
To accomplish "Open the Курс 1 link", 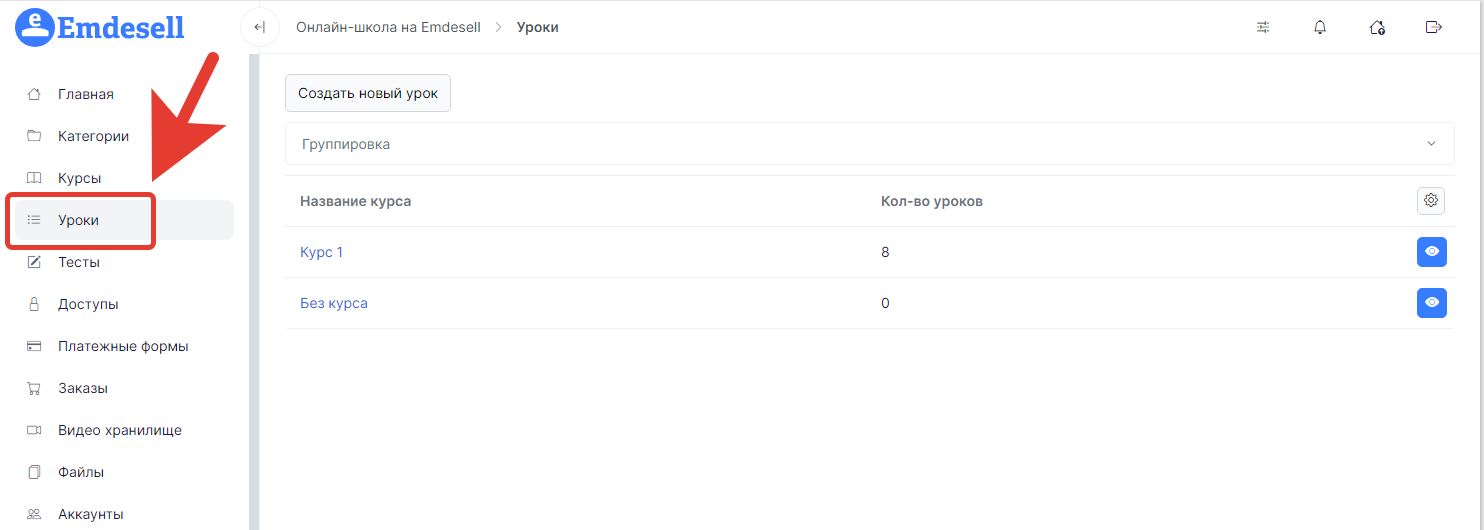I will (x=321, y=252).
